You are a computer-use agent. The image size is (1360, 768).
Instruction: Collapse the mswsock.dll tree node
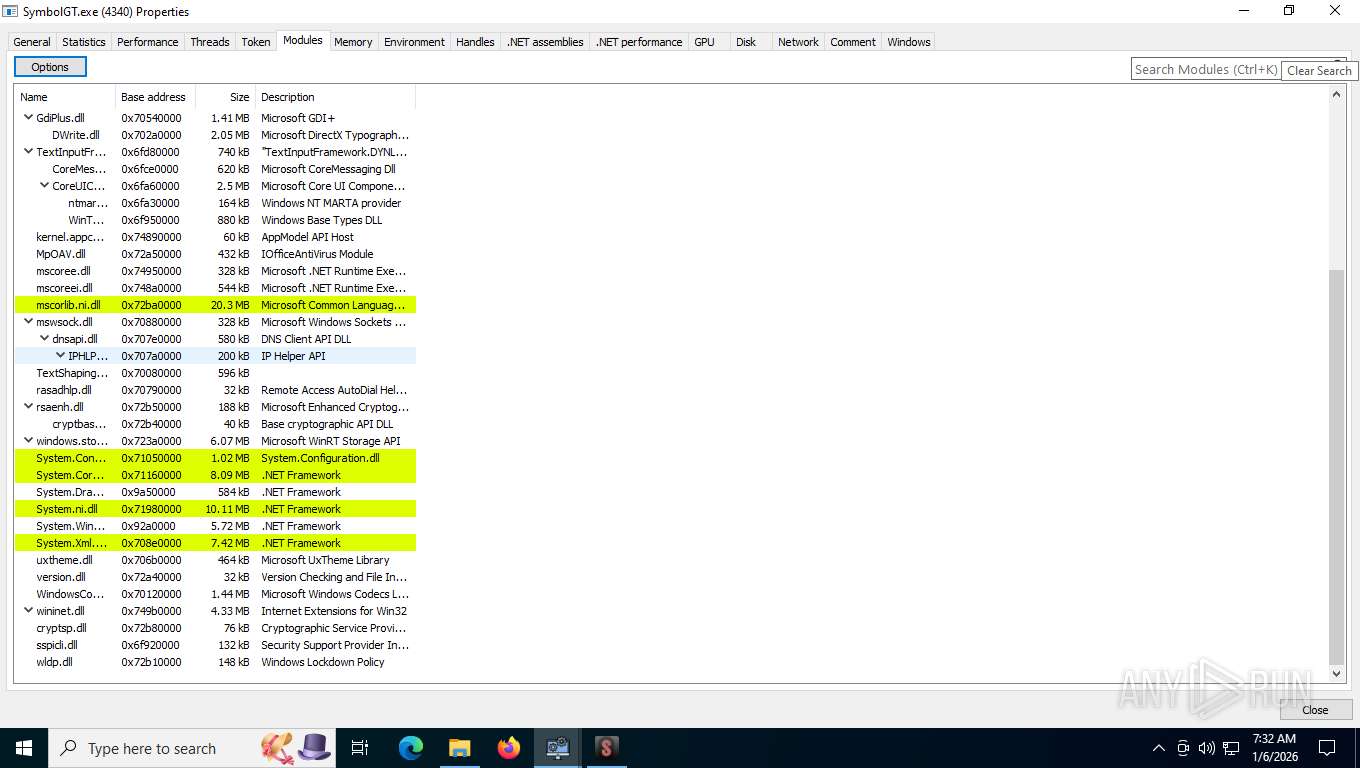pyautogui.click(x=28, y=322)
